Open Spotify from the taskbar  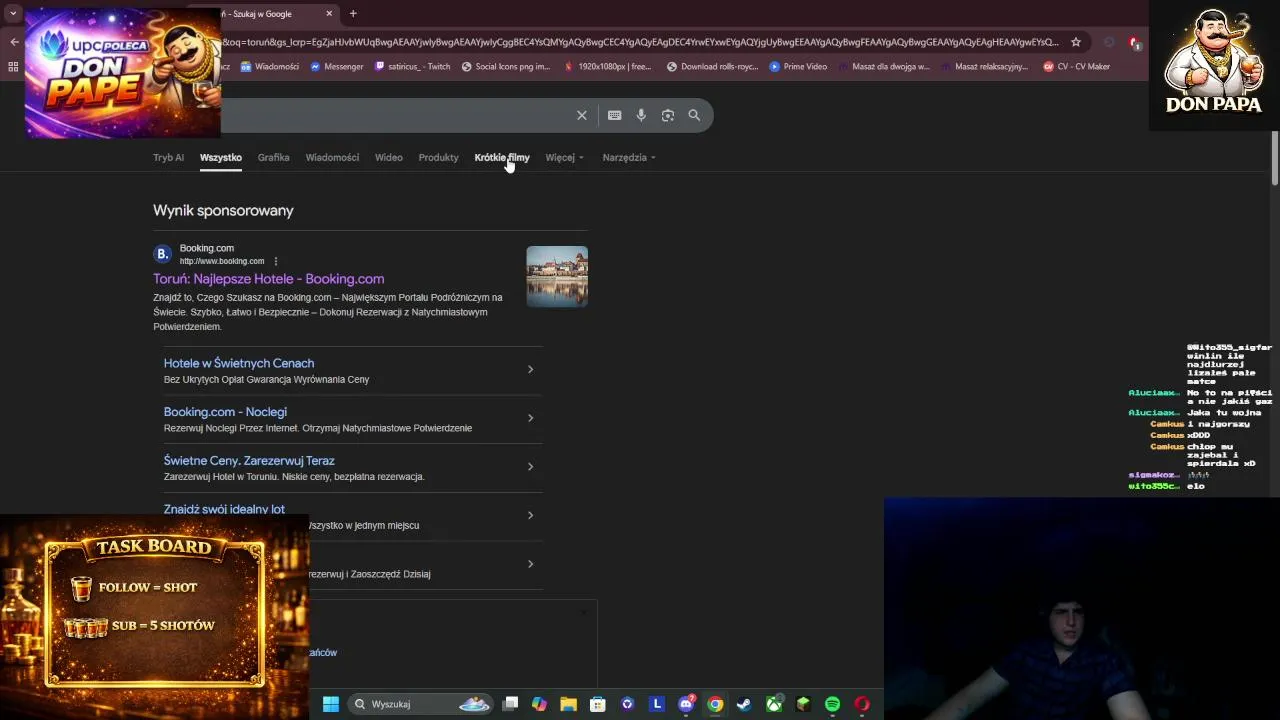[832, 704]
